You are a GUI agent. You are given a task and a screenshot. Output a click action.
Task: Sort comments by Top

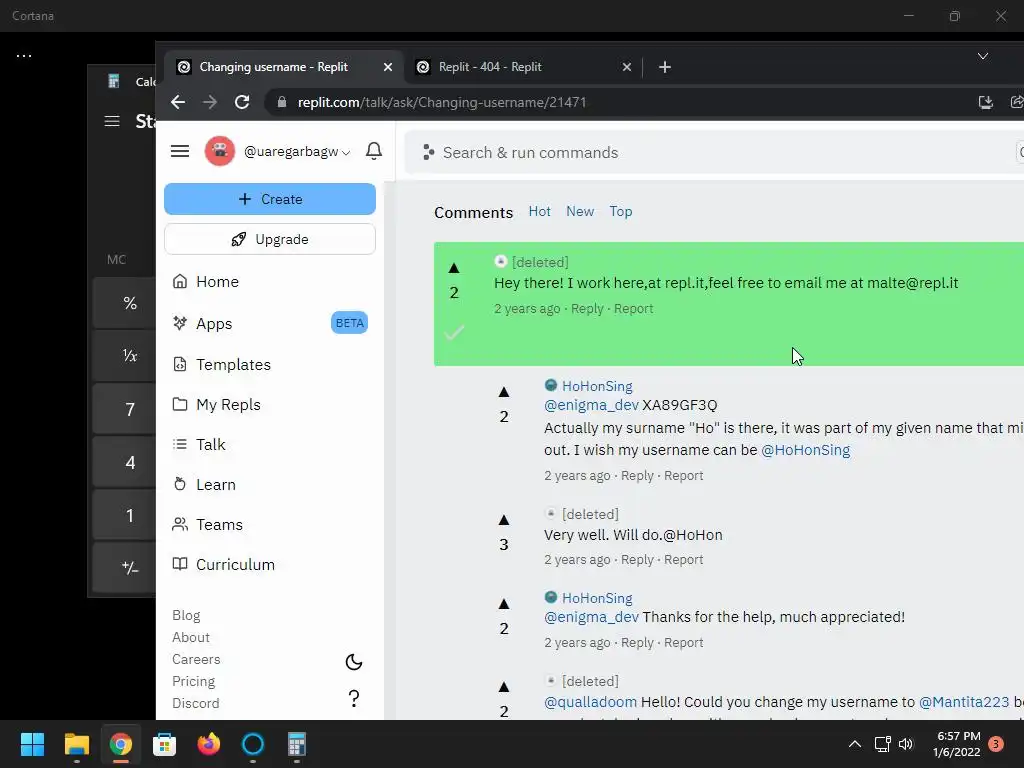click(620, 211)
